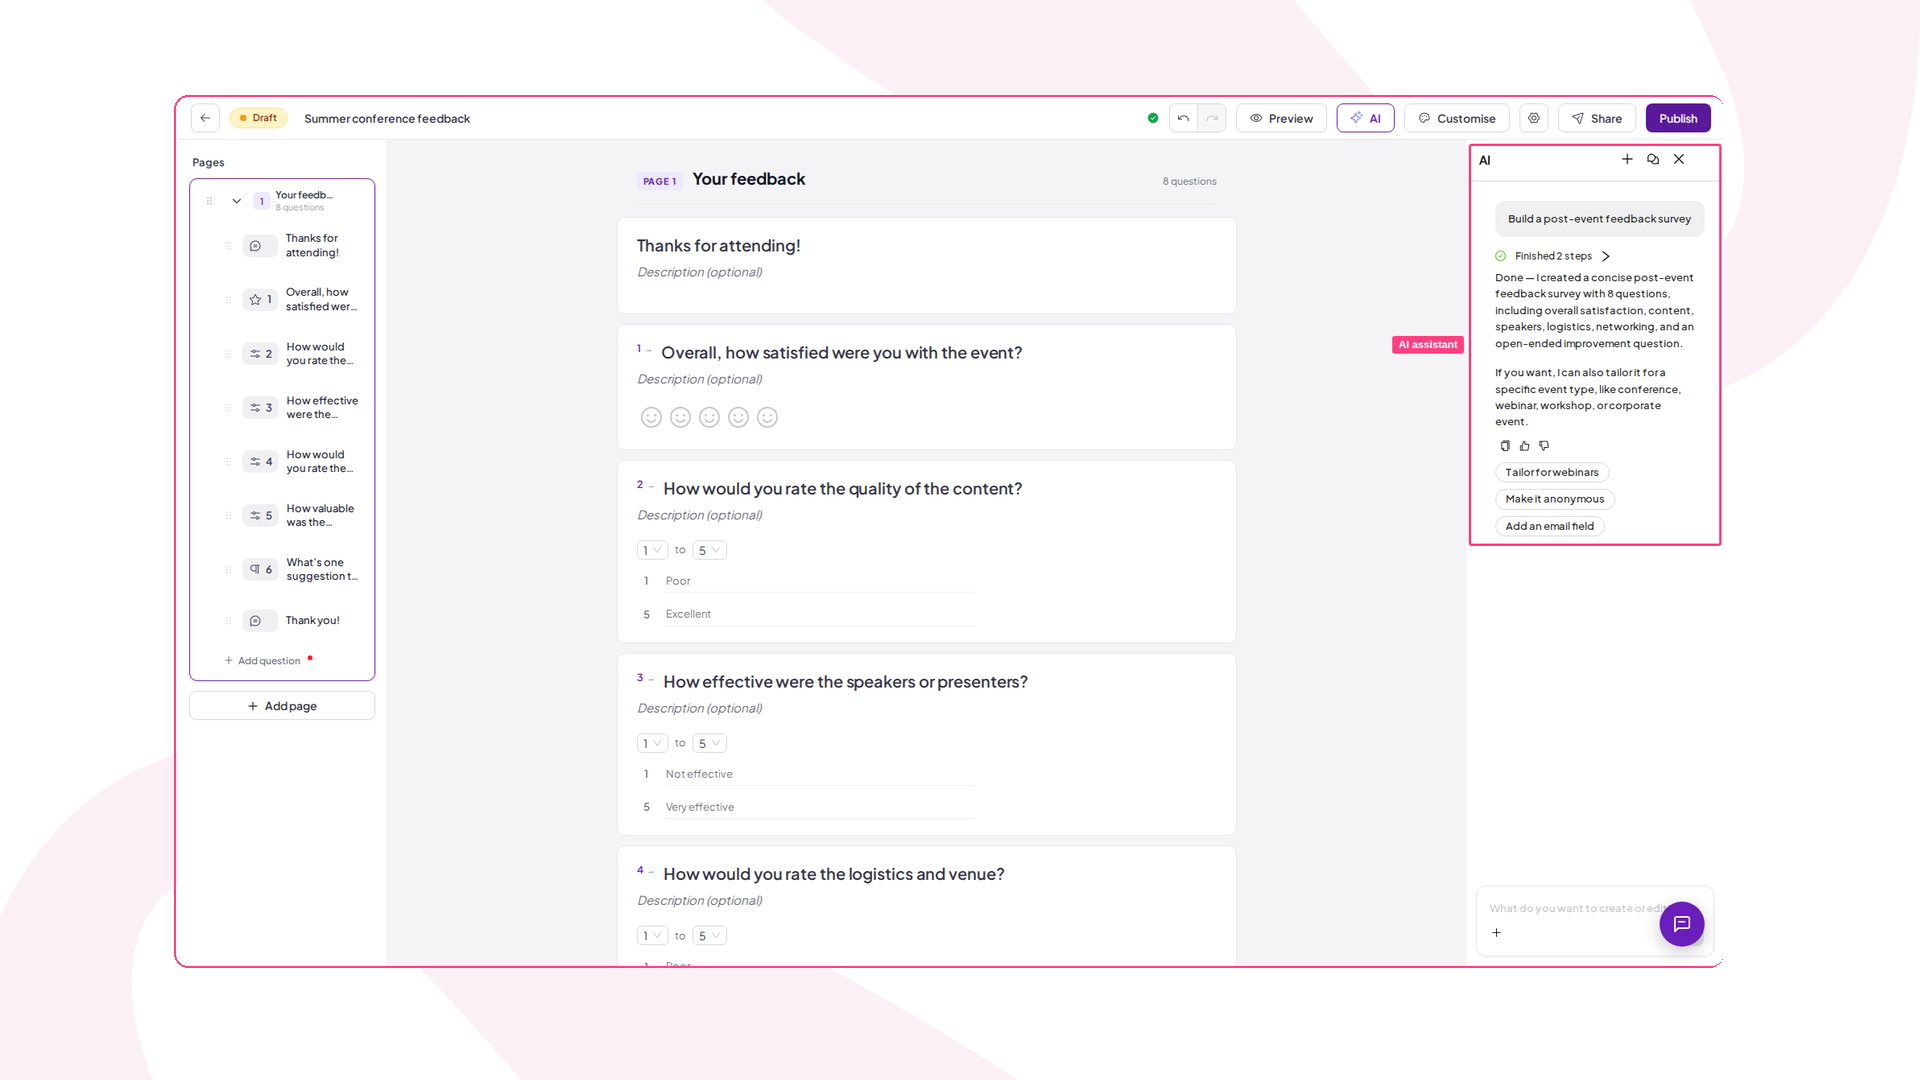This screenshot has width=1920, height=1080.
Task: Click drag handle of Your feedback page
Action: 209,201
